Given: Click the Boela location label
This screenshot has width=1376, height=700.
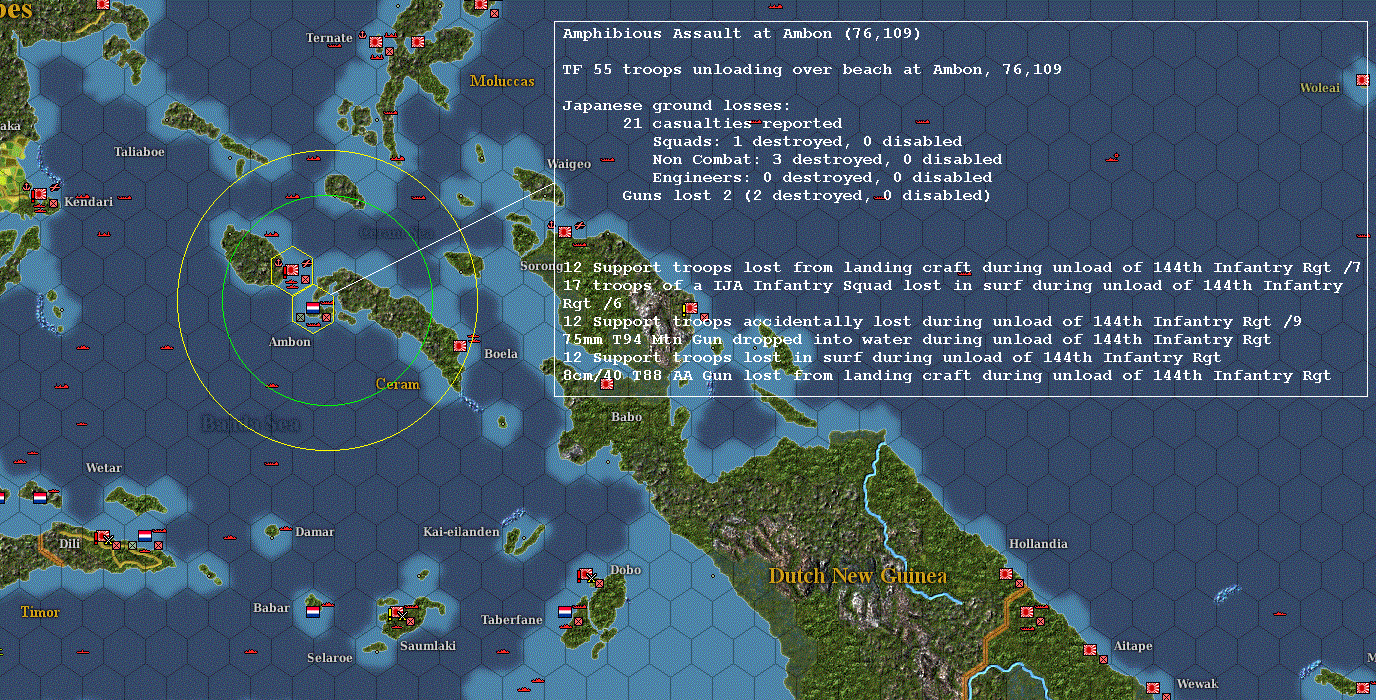Looking at the screenshot, I should tap(501, 354).
